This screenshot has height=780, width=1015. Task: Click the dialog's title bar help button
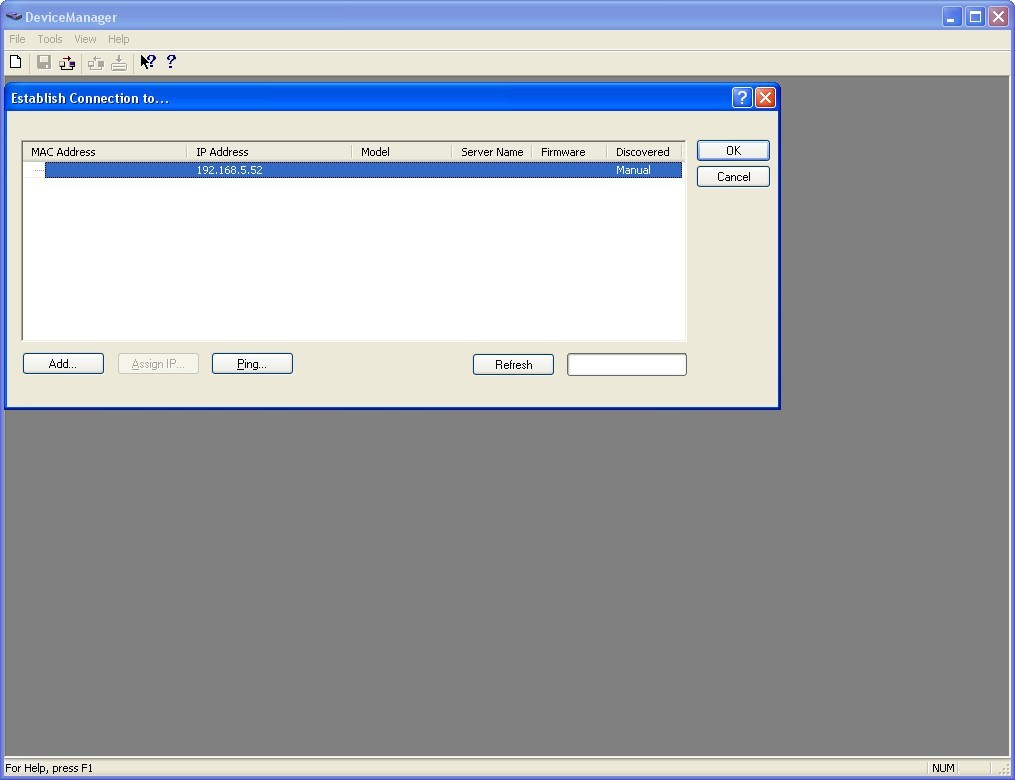click(741, 97)
